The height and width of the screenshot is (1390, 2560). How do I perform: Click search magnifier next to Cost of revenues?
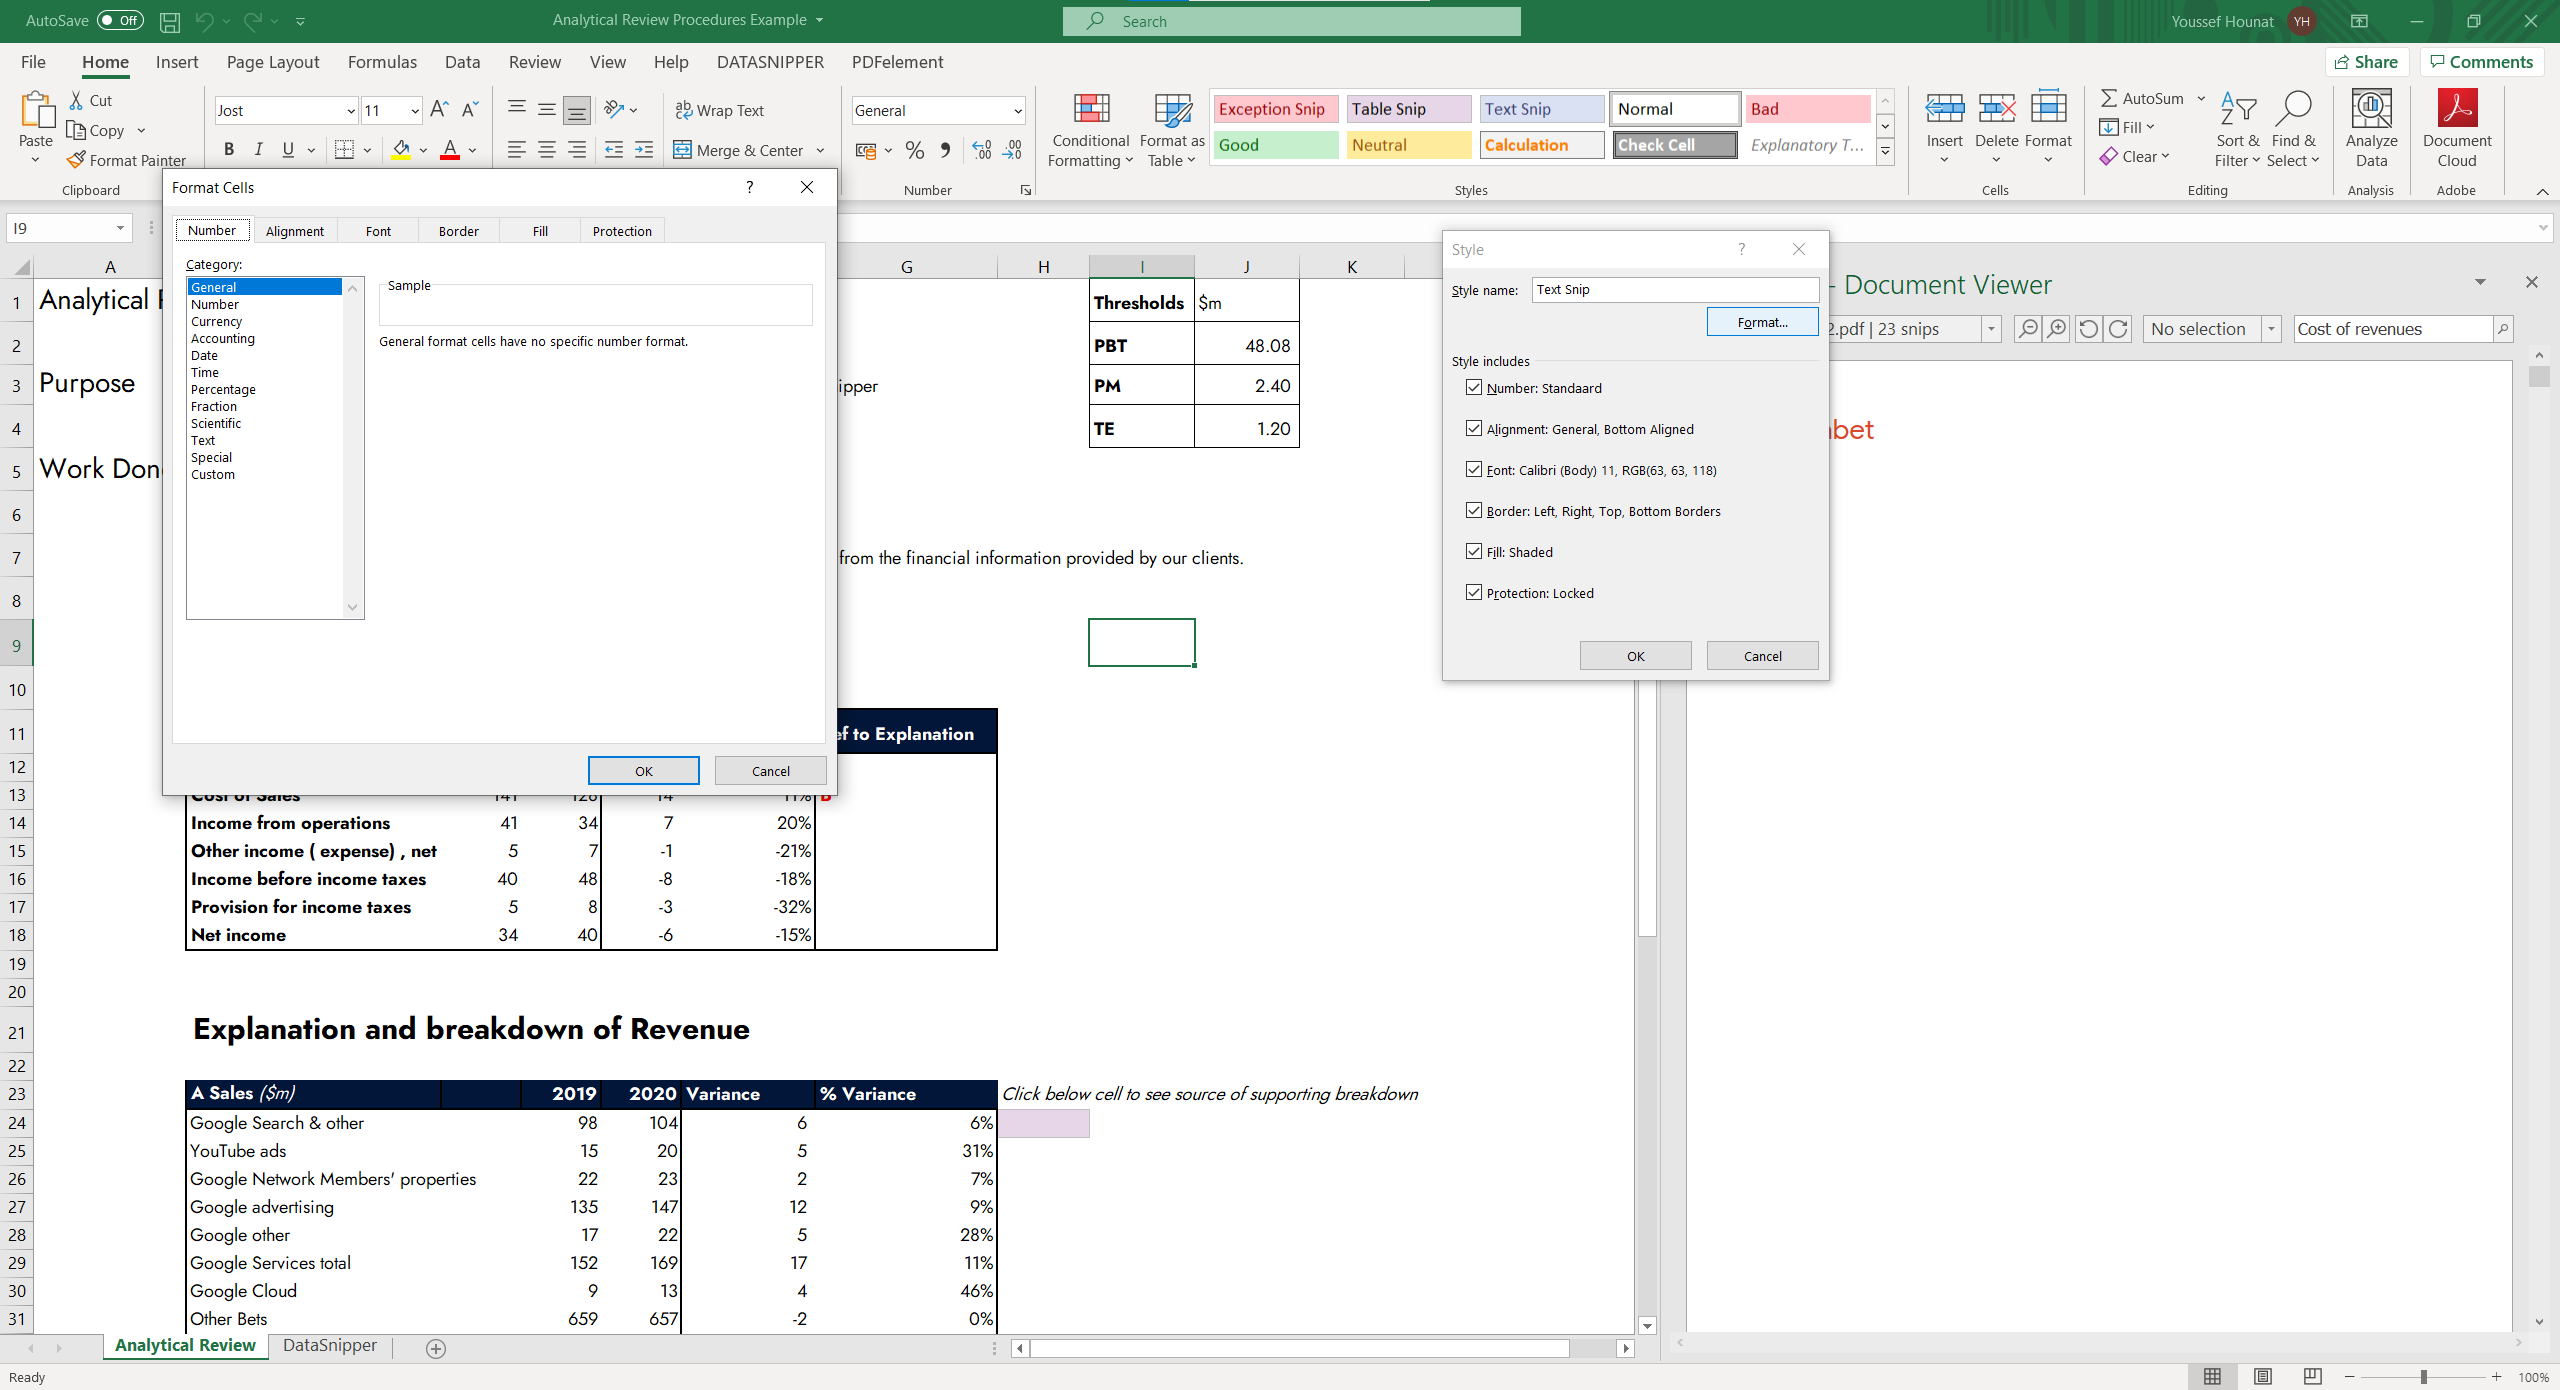point(2503,329)
